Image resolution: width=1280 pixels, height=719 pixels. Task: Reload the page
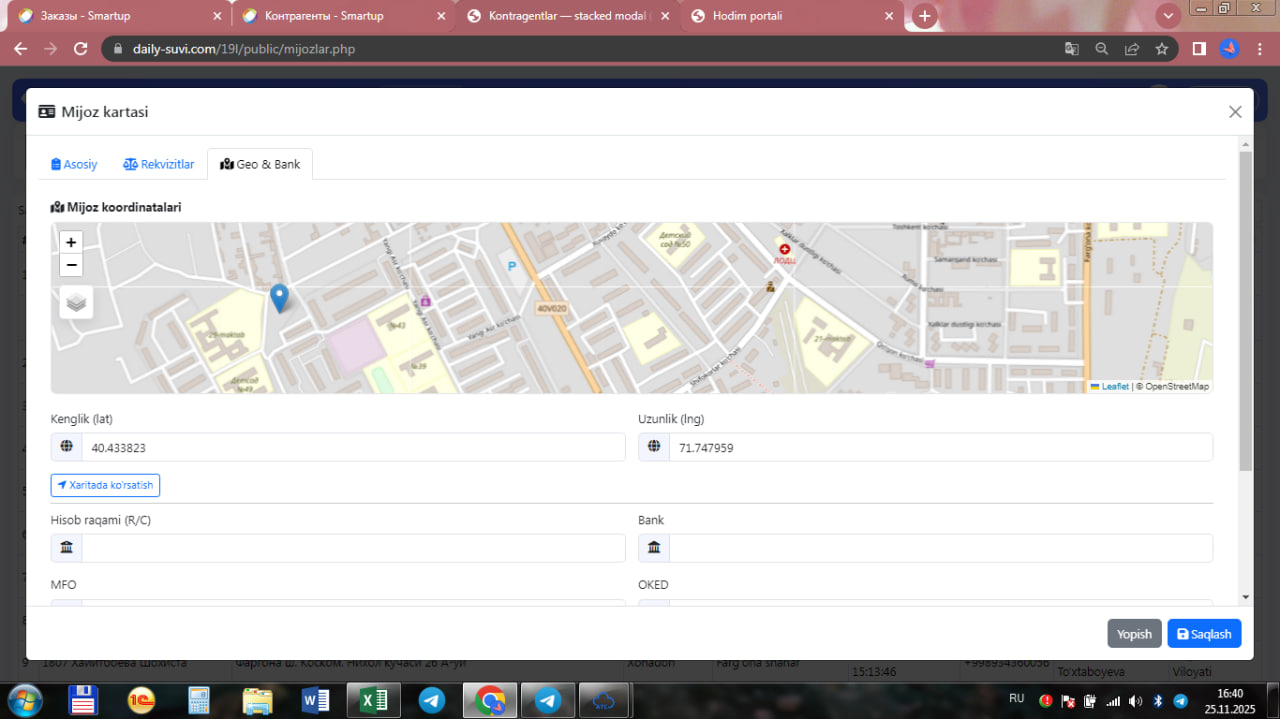click(82, 48)
